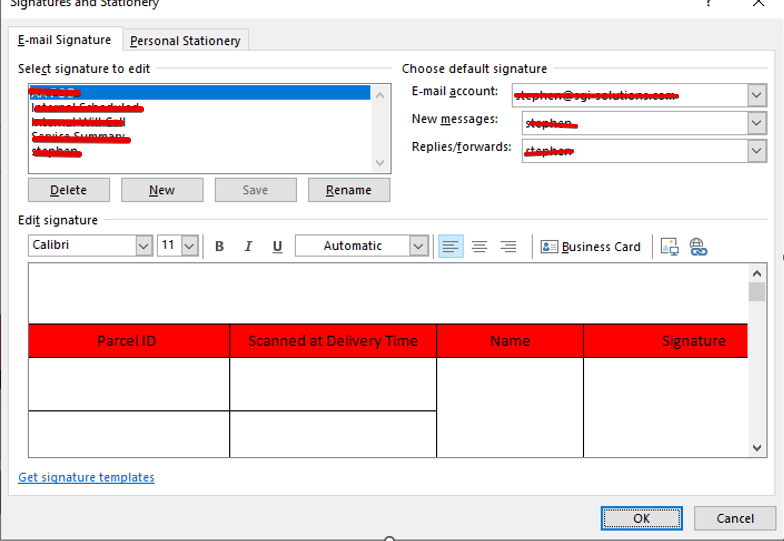Click the Scanned at Delivery Time header
Image resolution: width=784 pixels, height=541 pixels.
point(333,341)
